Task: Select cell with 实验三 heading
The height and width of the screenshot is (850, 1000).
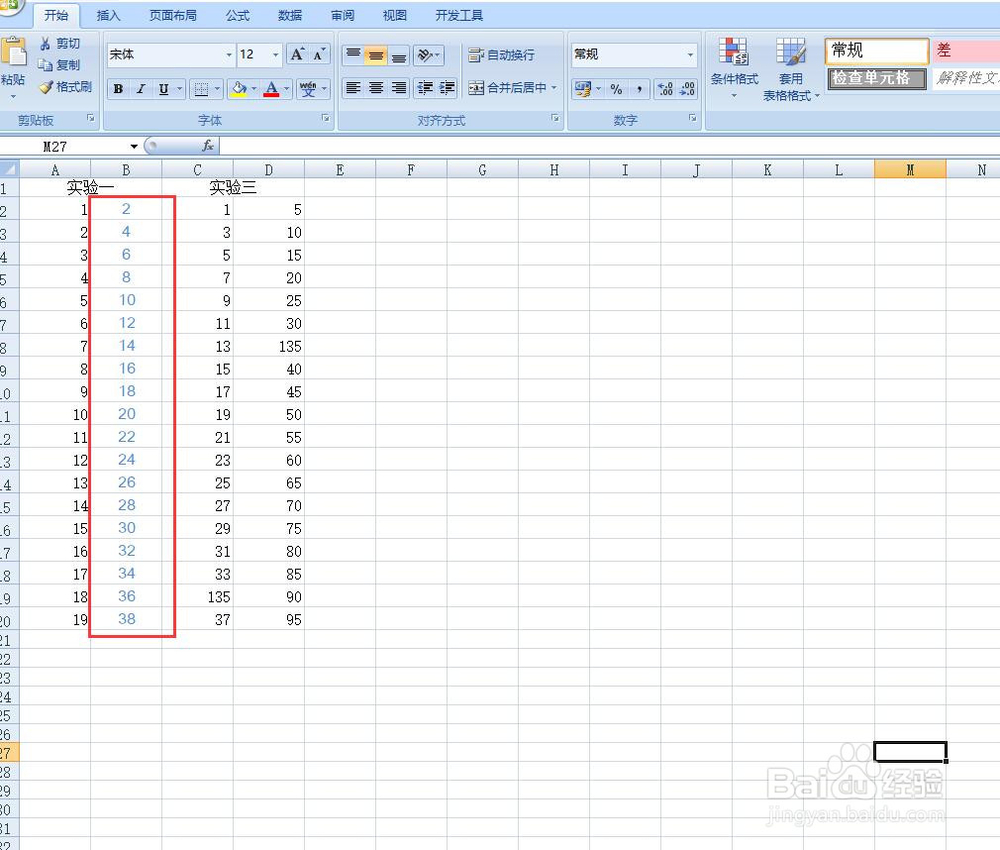Action: 233,187
